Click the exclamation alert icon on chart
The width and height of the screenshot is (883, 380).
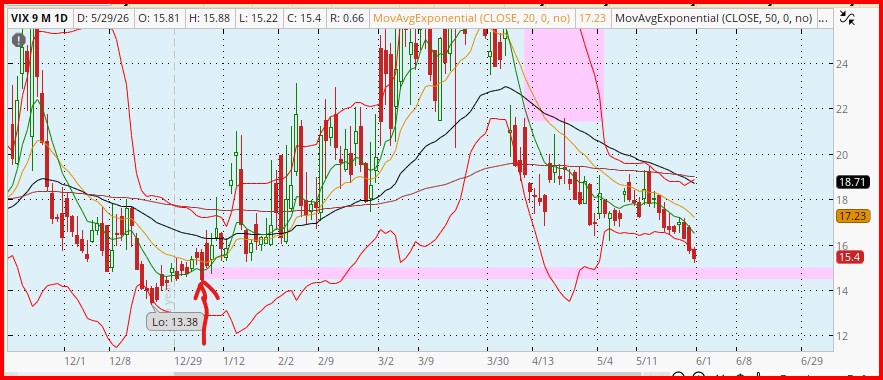(x=19, y=40)
